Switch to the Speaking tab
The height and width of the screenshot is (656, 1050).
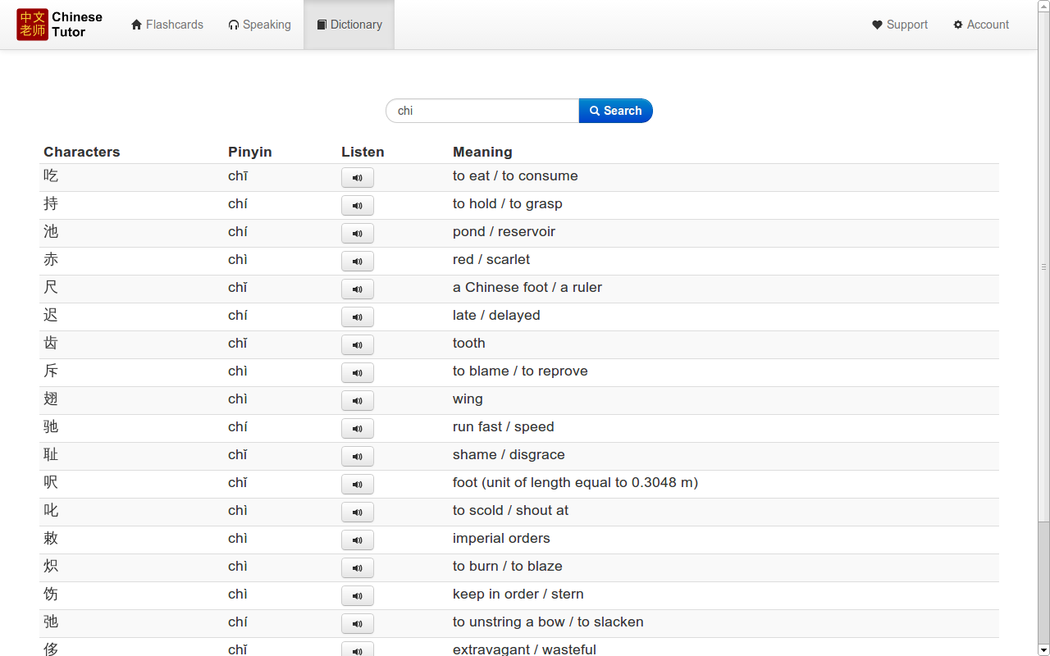click(x=259, y=25)
